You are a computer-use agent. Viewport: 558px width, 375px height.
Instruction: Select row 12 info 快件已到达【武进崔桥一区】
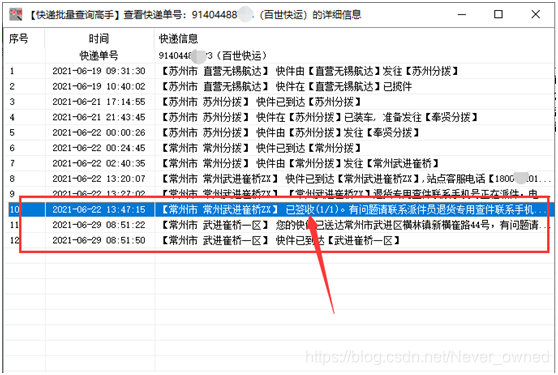pos(281,241)
